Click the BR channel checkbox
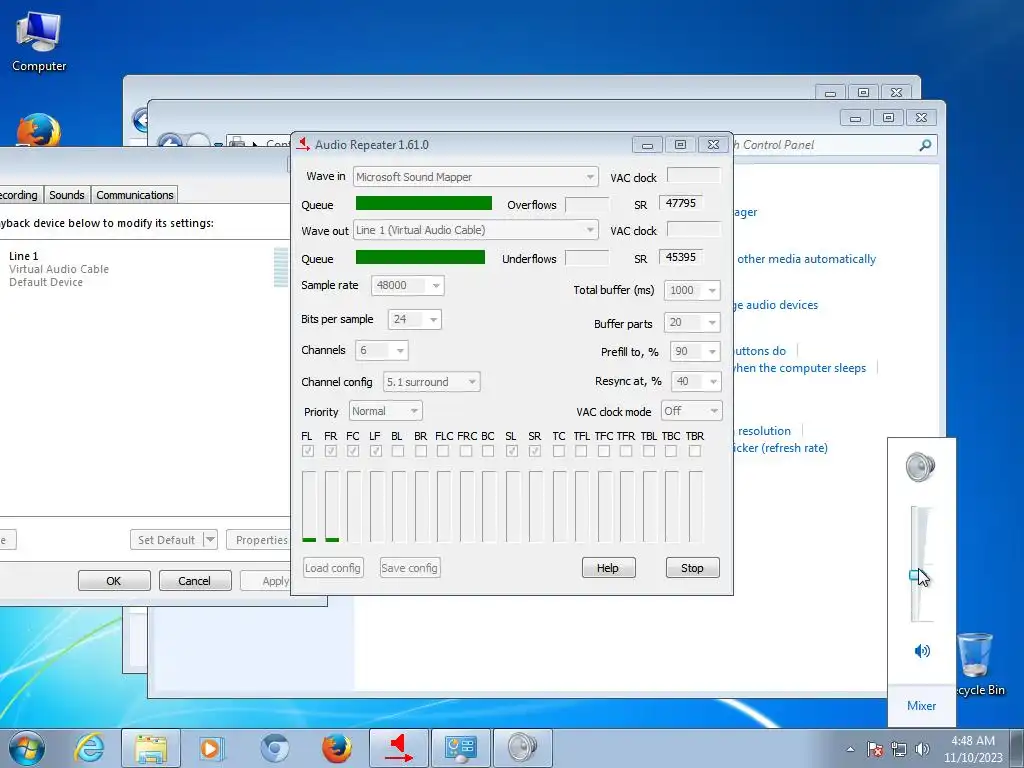 (x=421, y=451)
